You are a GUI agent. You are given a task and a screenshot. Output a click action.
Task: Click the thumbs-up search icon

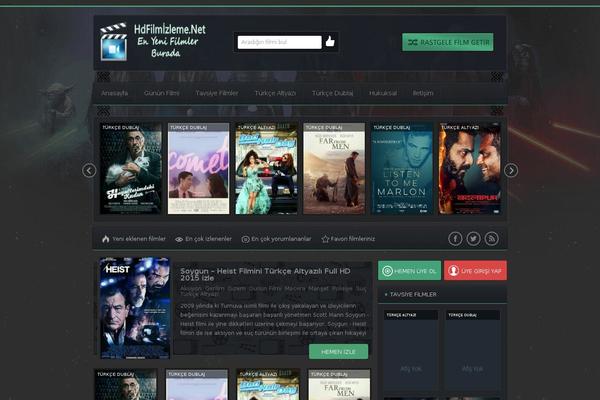click(x=330, y=41)
